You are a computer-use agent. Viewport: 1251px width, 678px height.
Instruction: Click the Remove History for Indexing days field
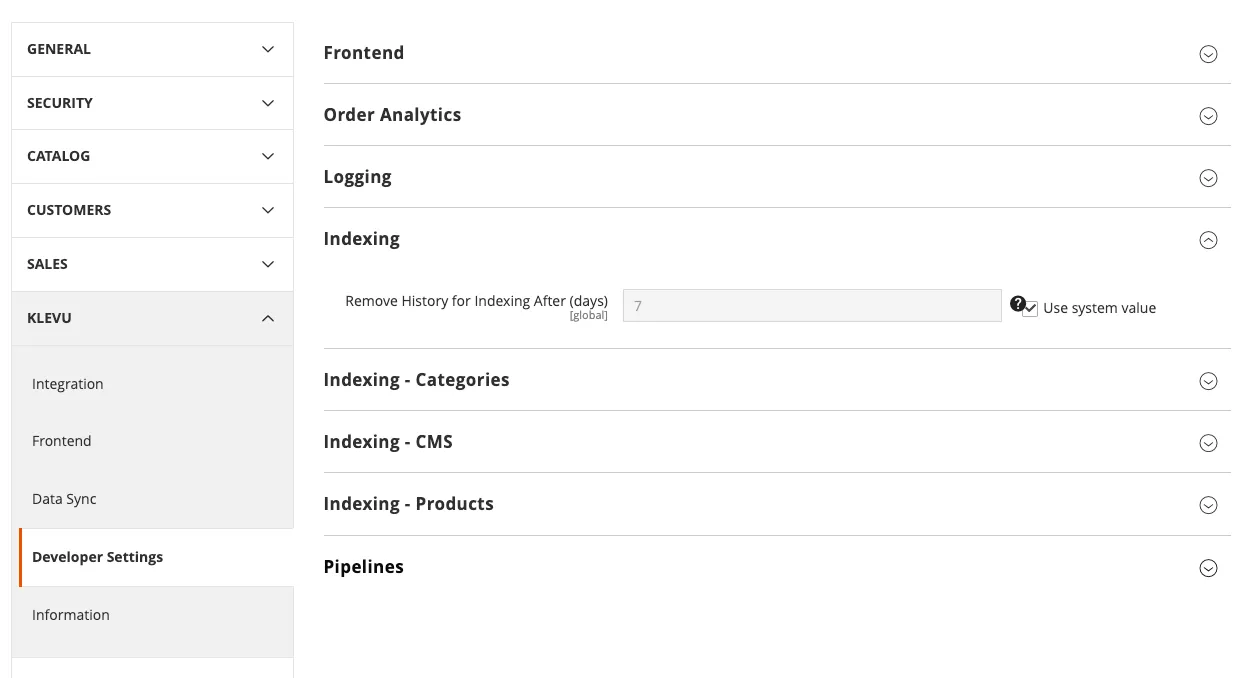[812, 306]
